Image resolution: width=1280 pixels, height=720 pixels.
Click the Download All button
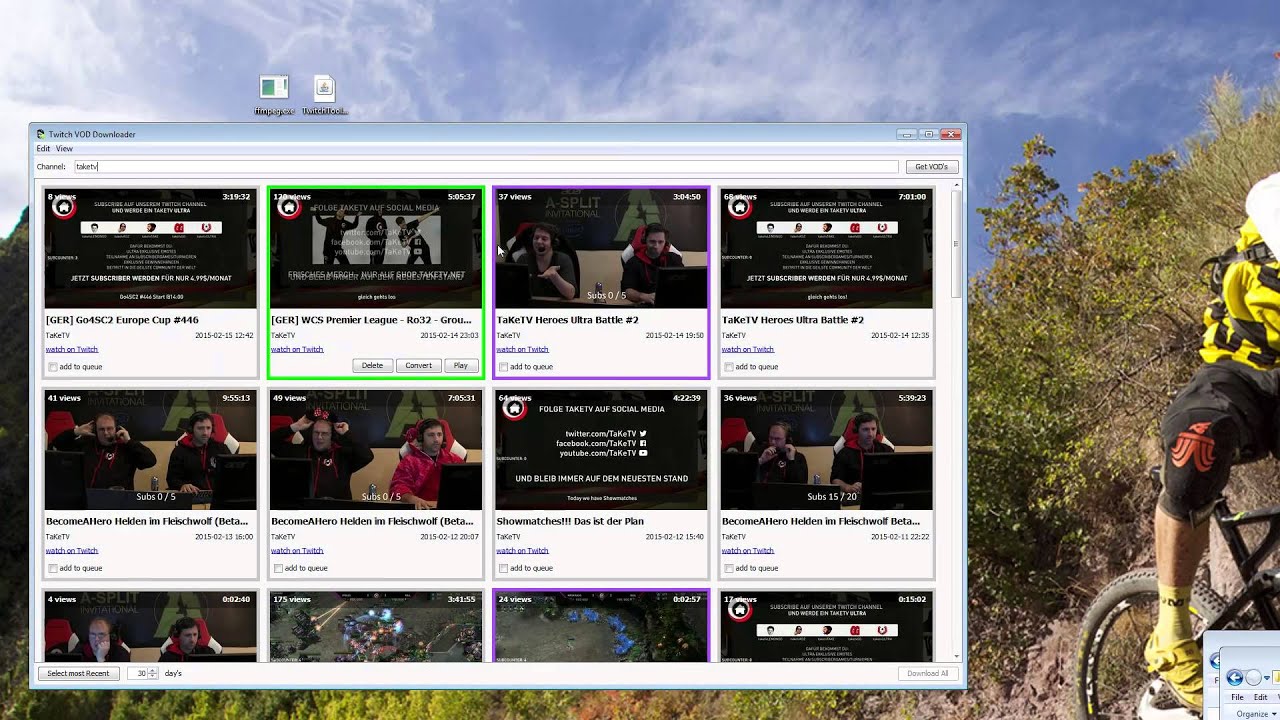927,673
